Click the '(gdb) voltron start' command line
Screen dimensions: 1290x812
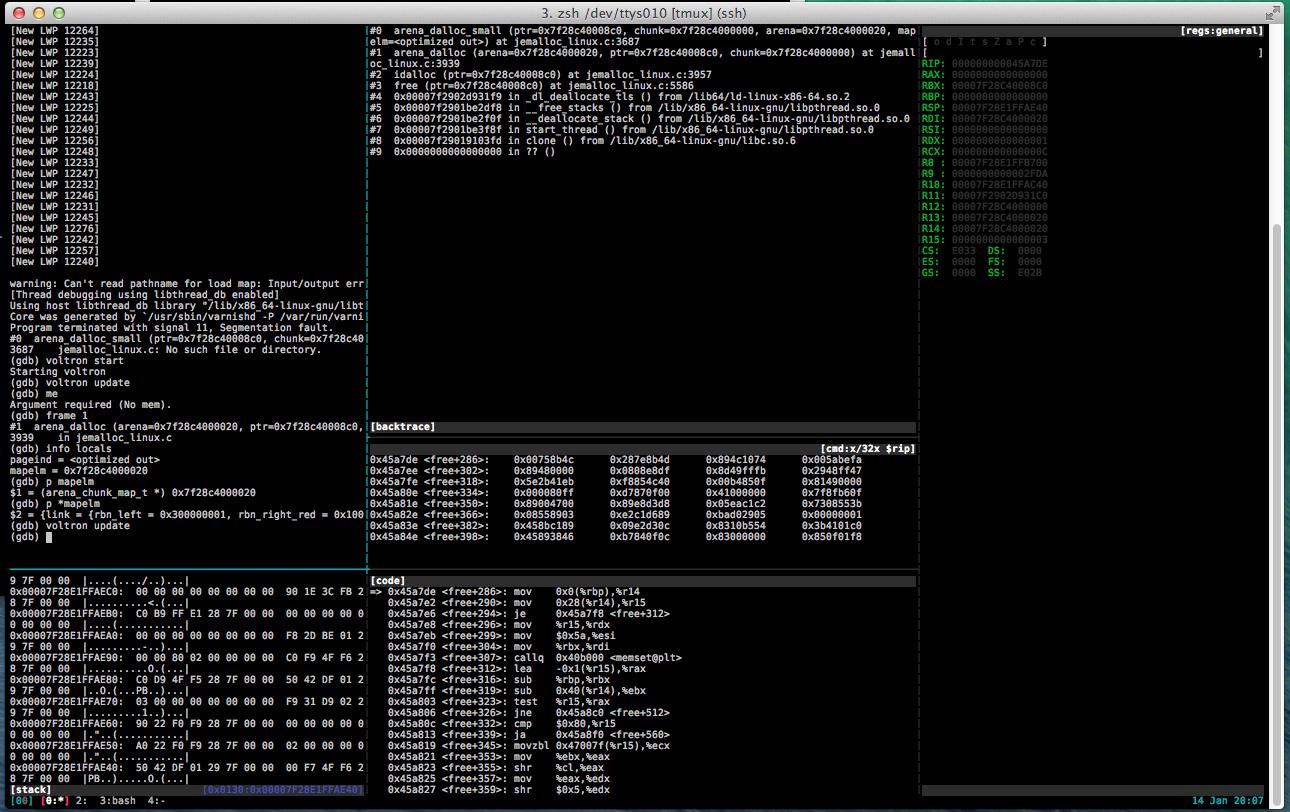click(x=67, y=361)
